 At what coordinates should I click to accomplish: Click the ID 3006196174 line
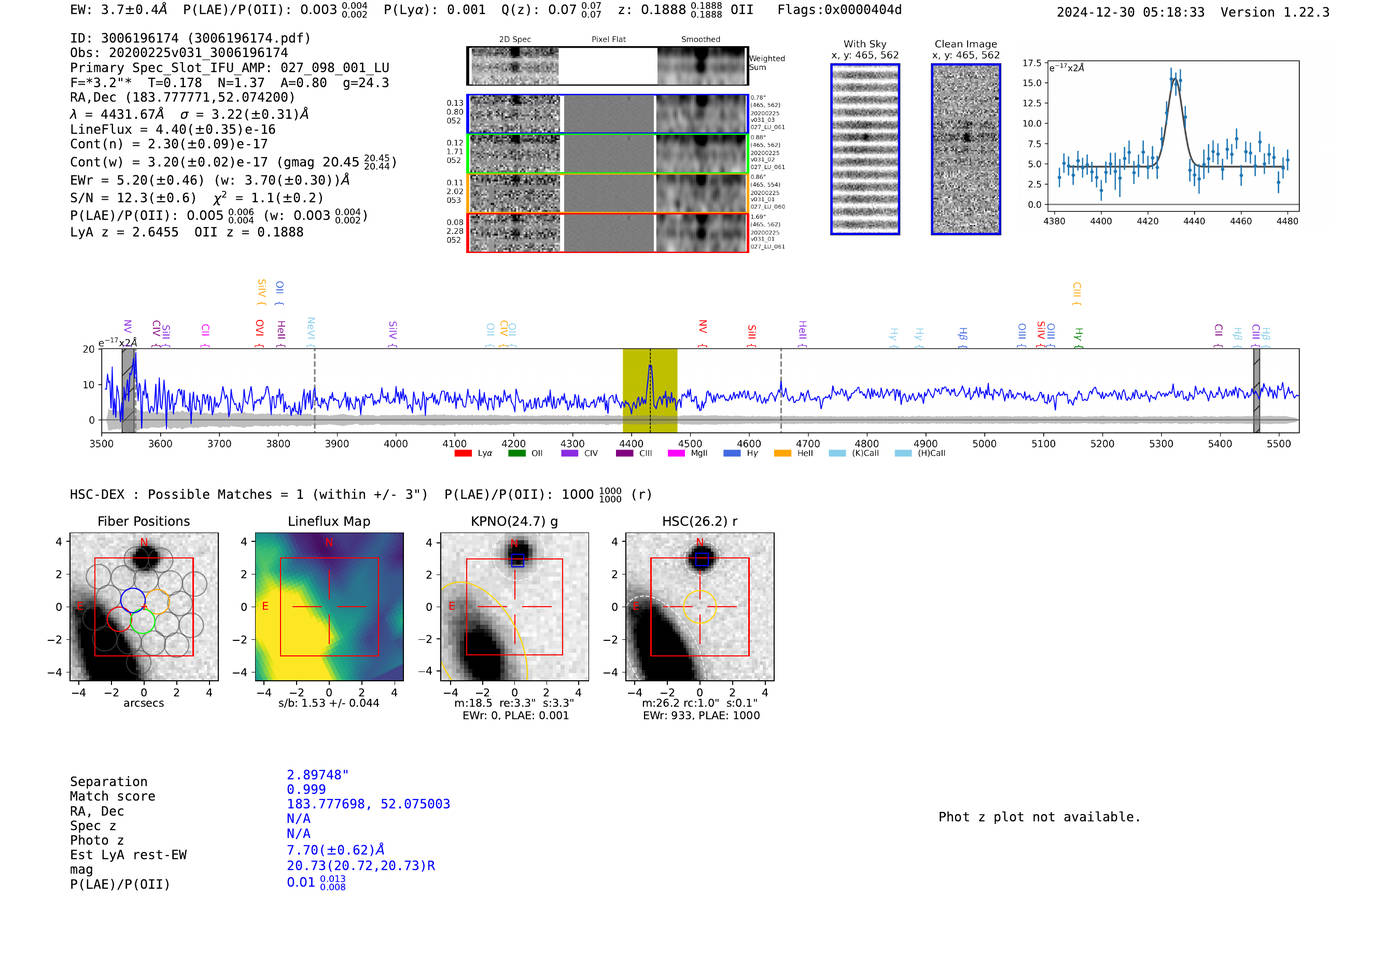[190, 38]
